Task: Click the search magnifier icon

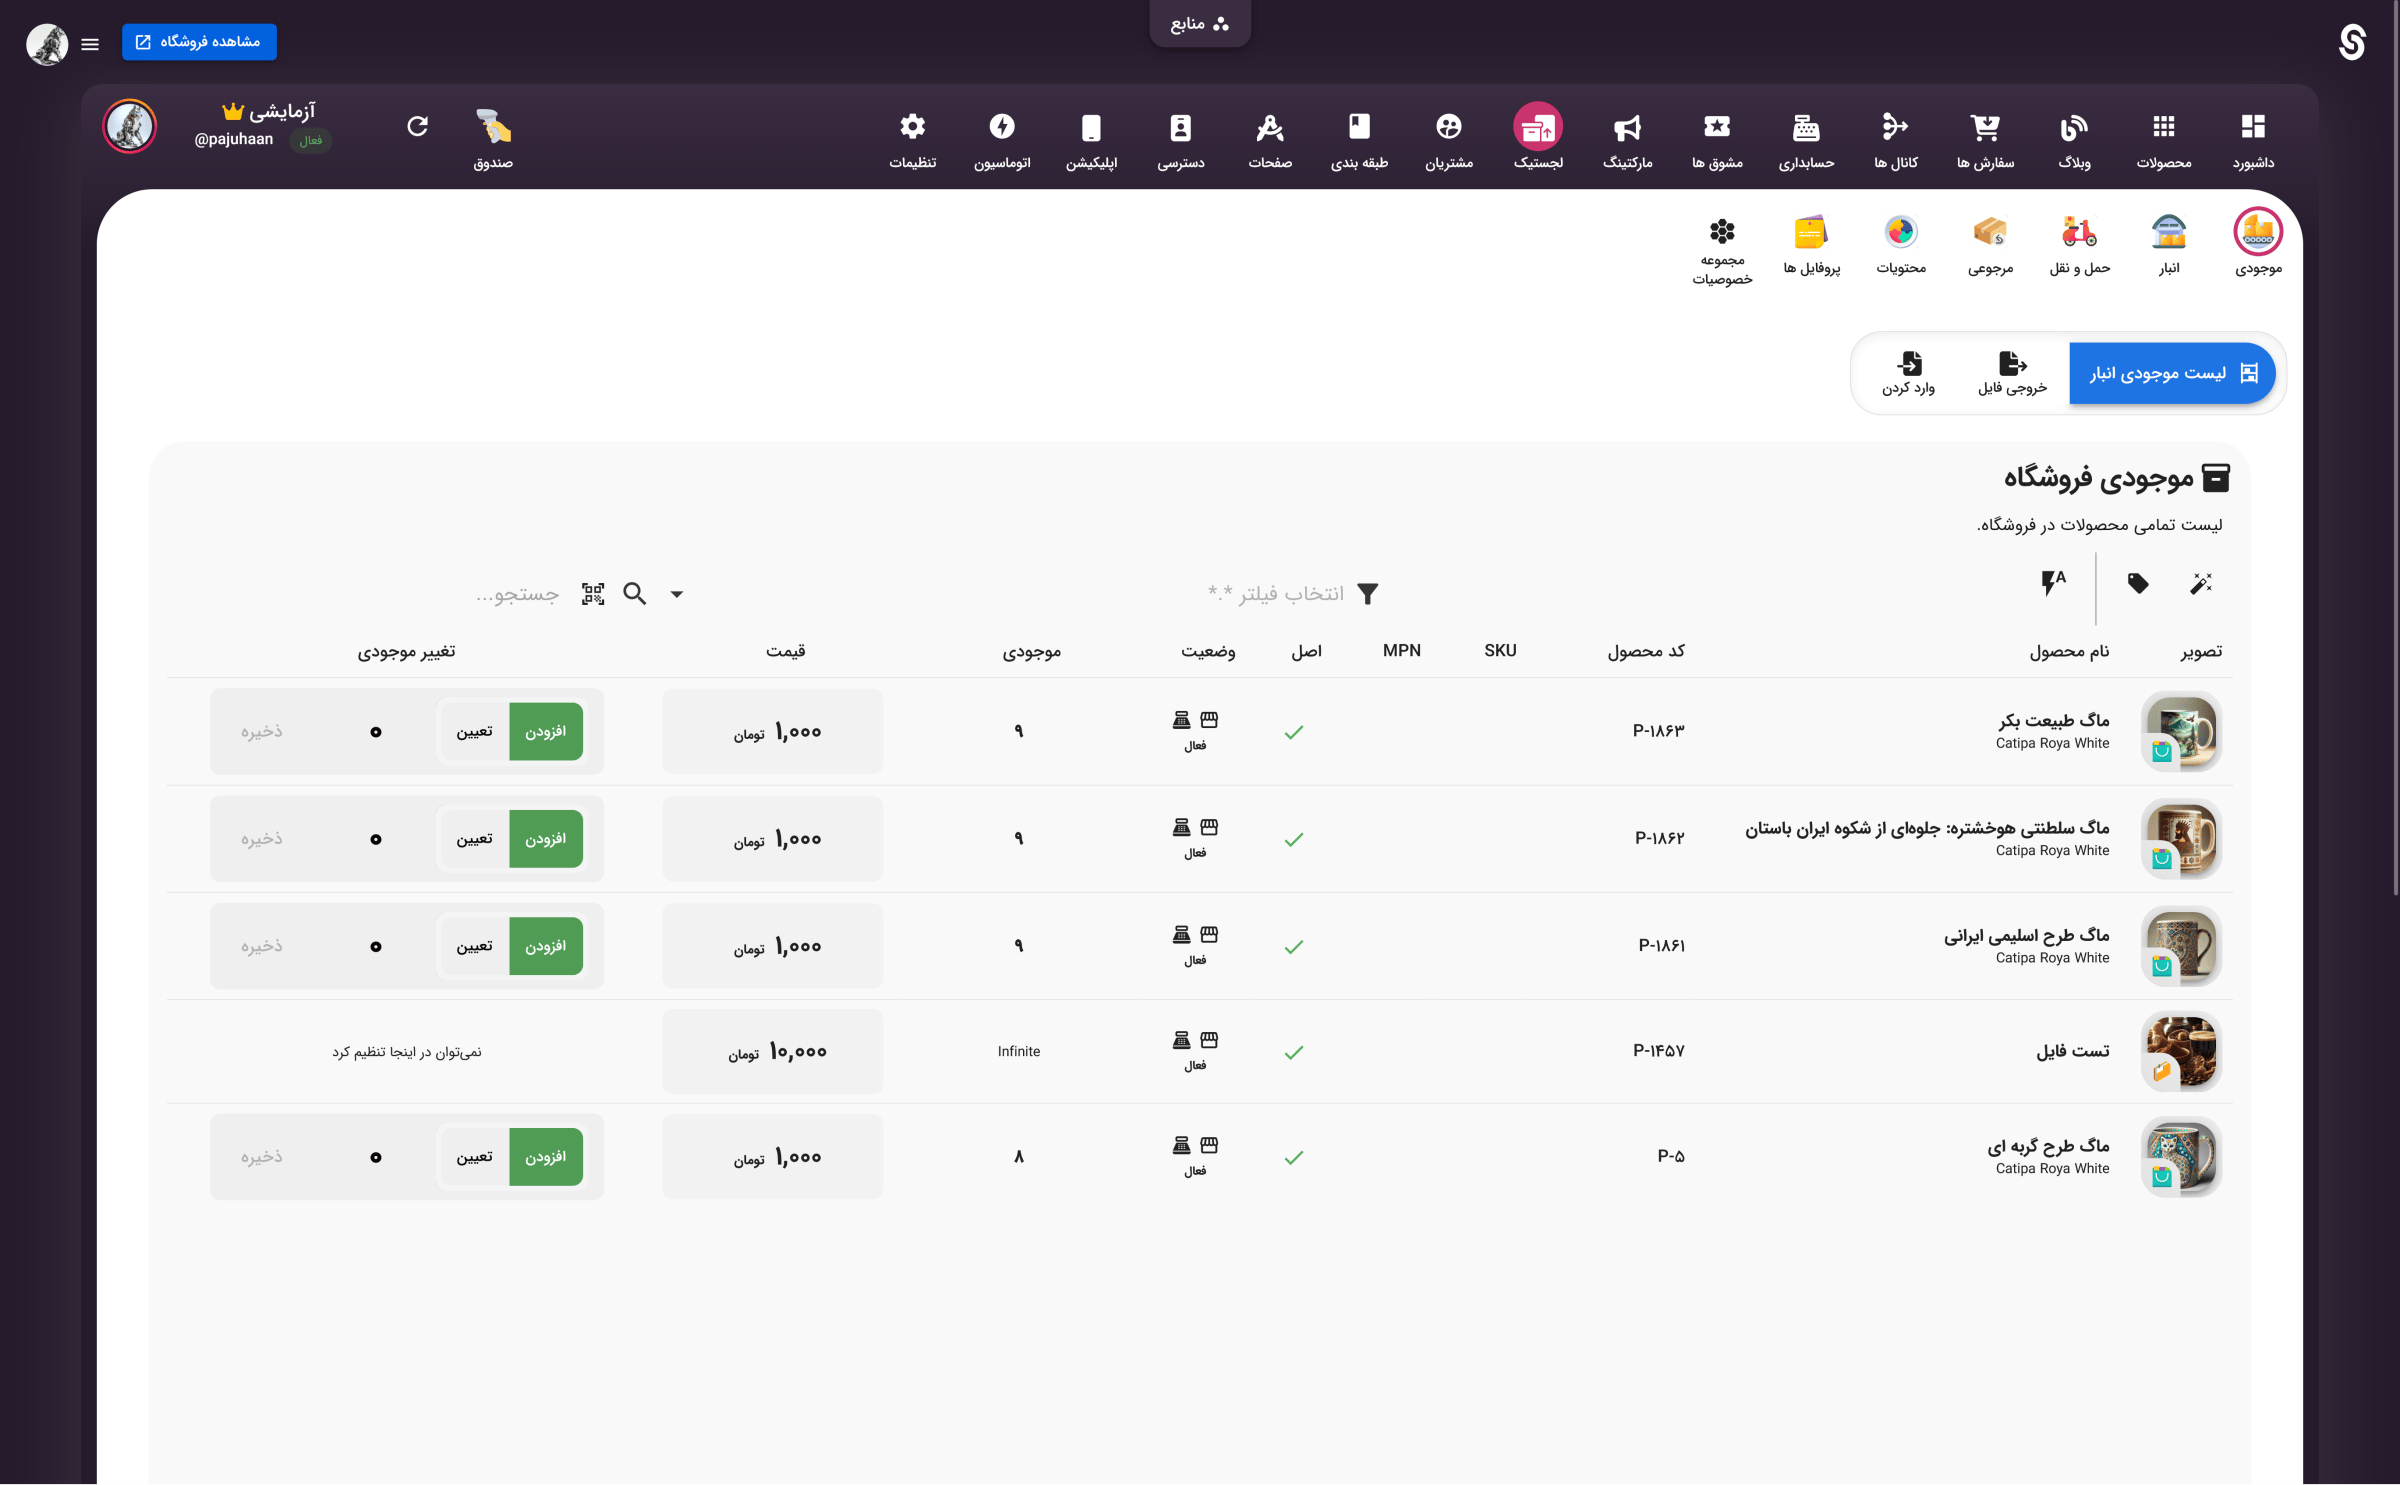Action: click(x=635, y=594)
